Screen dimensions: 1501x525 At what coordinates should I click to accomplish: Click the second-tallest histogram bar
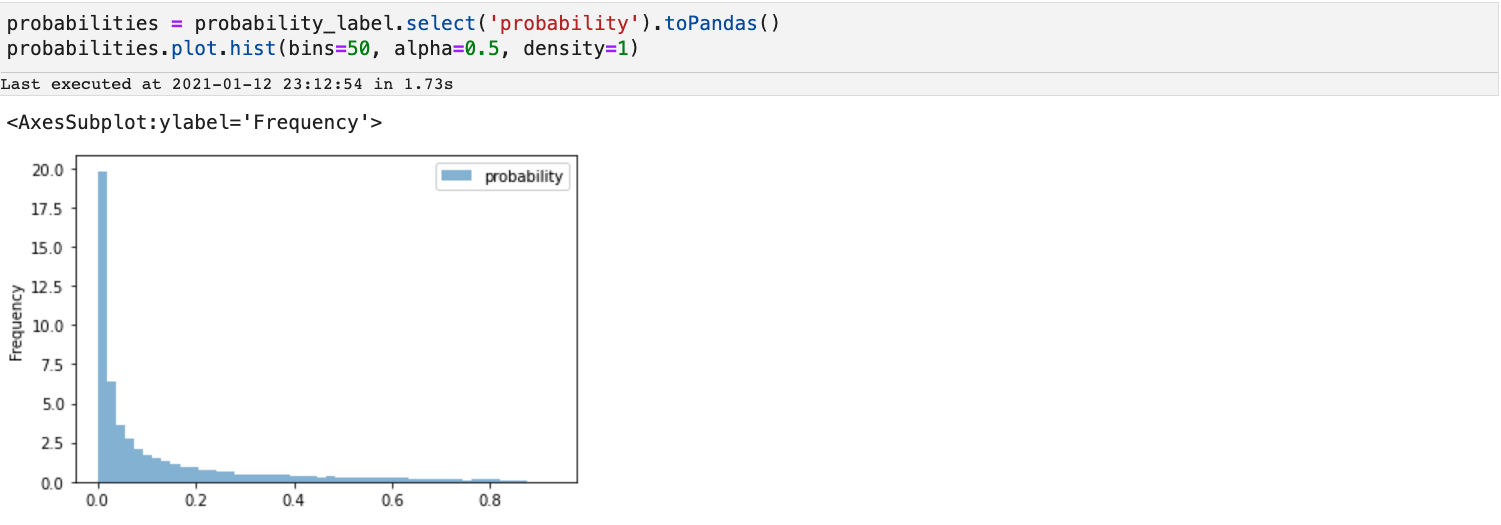tap(111, 432)
